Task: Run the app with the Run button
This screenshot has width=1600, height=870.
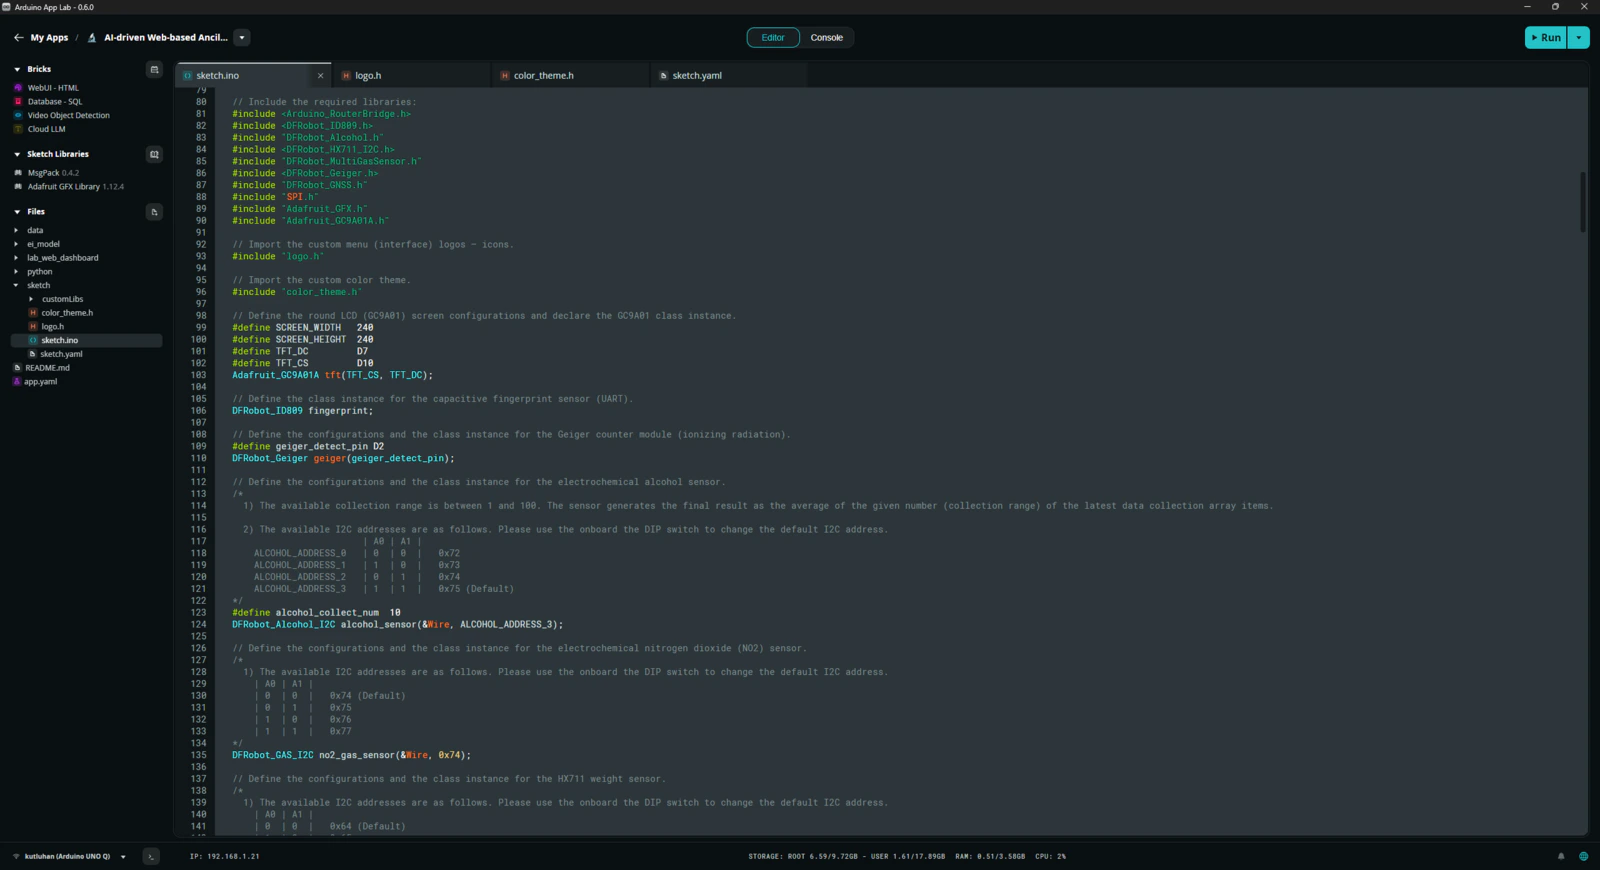Action: (1545, 38)
